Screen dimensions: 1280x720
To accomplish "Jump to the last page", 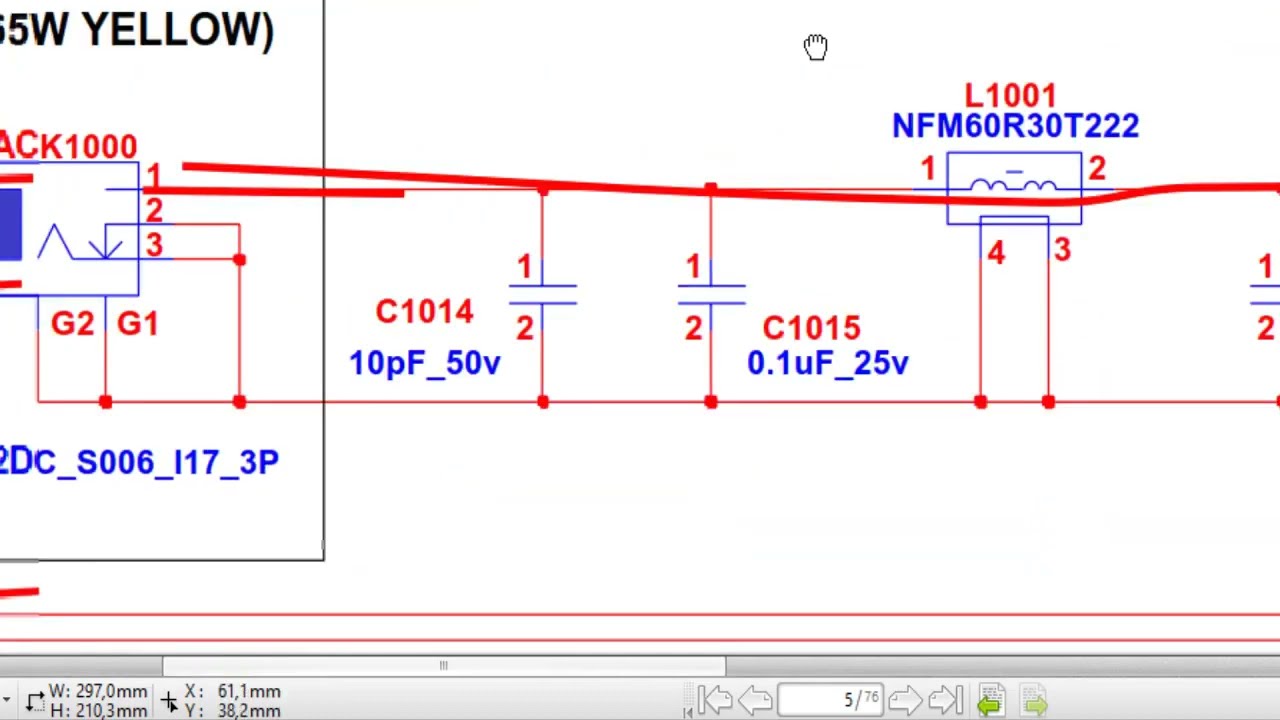I will [x=945, y=700].
